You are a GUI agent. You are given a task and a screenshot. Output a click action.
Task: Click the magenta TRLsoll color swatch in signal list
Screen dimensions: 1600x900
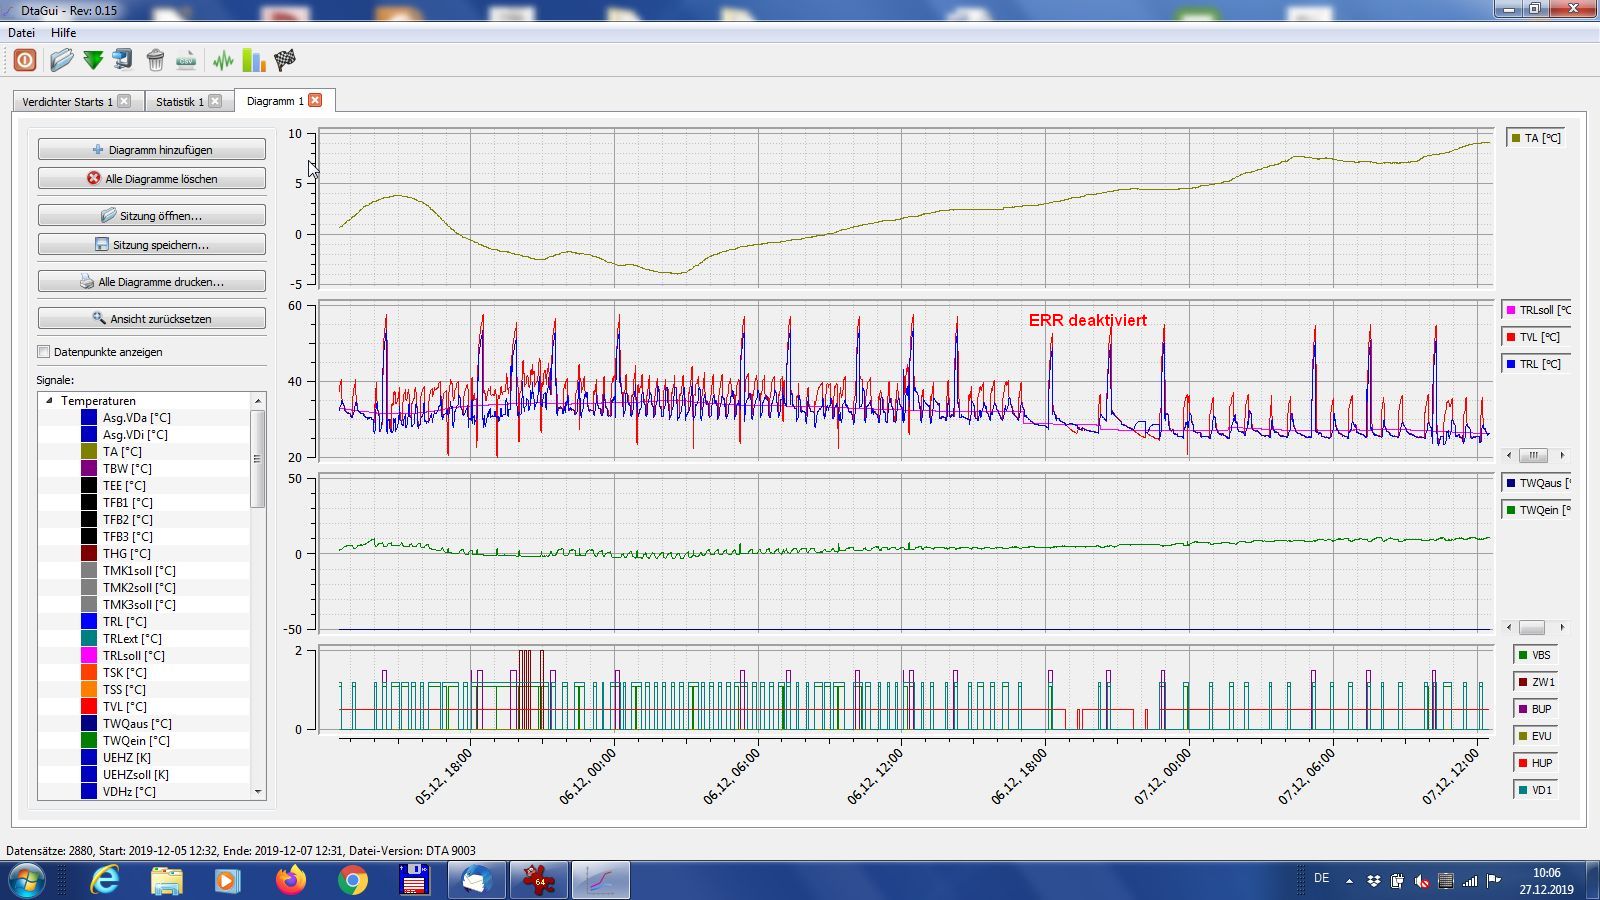(x=89, y=656)
